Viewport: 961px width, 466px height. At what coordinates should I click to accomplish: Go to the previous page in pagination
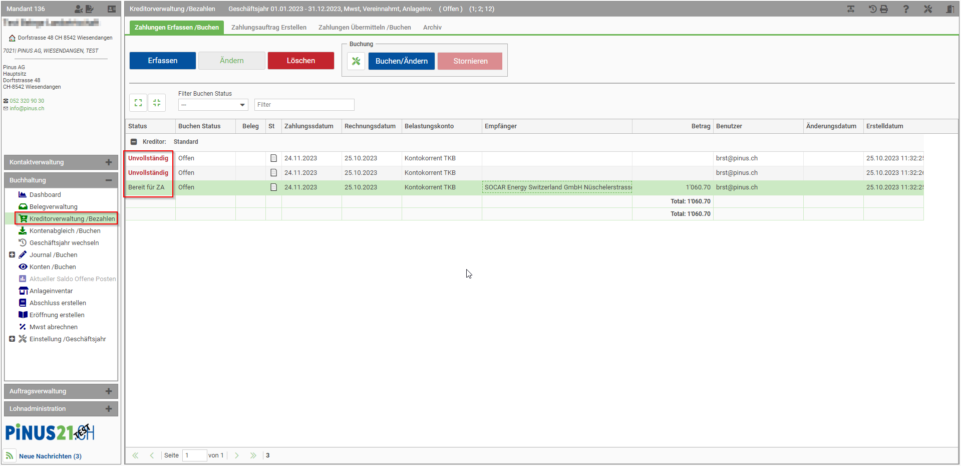click(x=151, y=456)
